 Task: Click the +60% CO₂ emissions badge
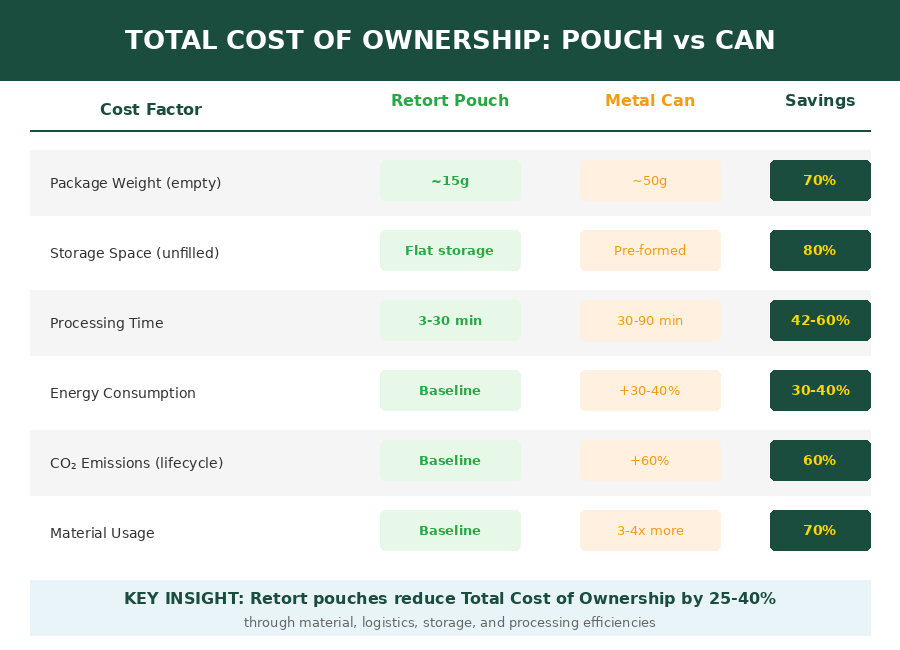650,461
